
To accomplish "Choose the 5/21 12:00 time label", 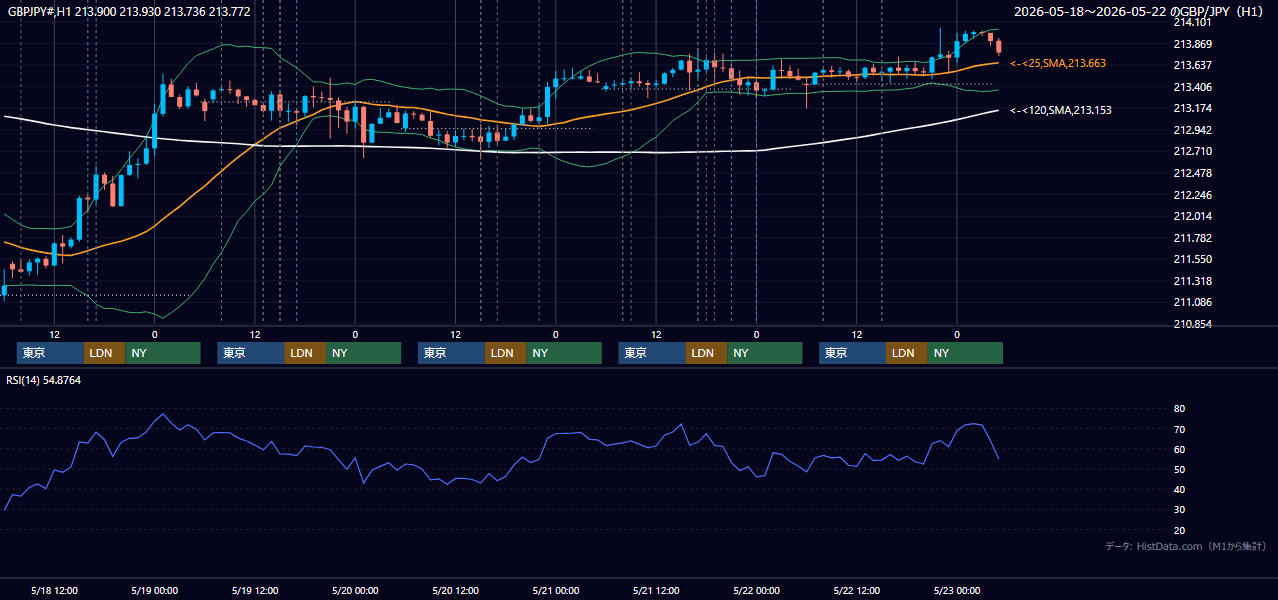I will click(x=656, y=590).
